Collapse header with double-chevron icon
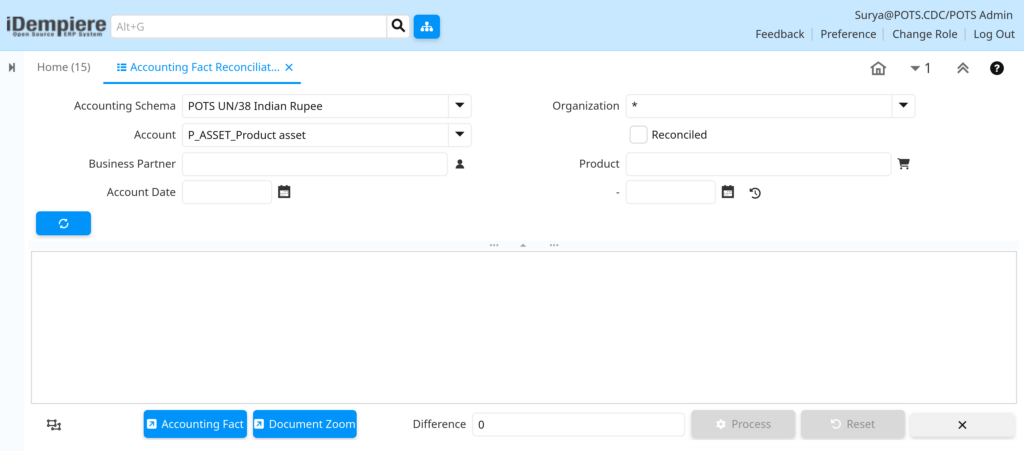 (962, 68)
